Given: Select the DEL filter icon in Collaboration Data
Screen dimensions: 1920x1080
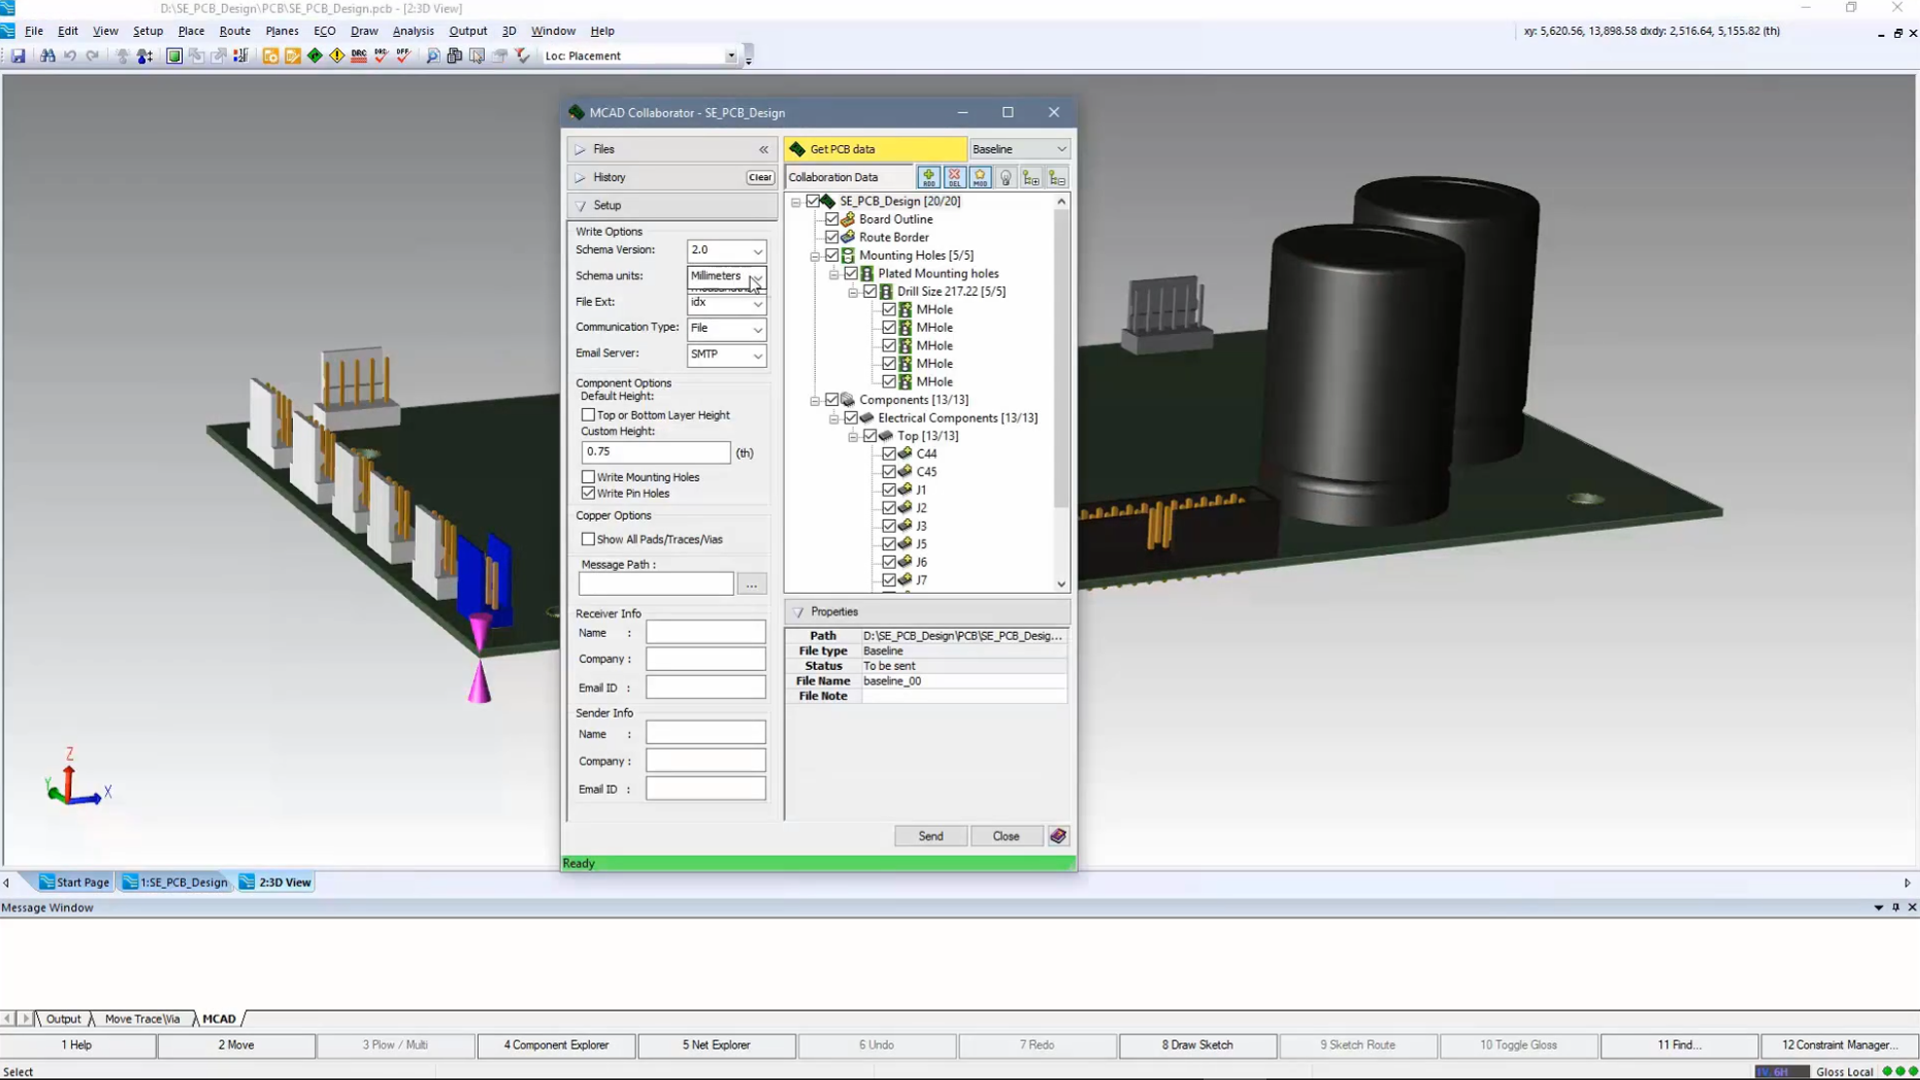Looking at the screenshot, I should [954, 177].
